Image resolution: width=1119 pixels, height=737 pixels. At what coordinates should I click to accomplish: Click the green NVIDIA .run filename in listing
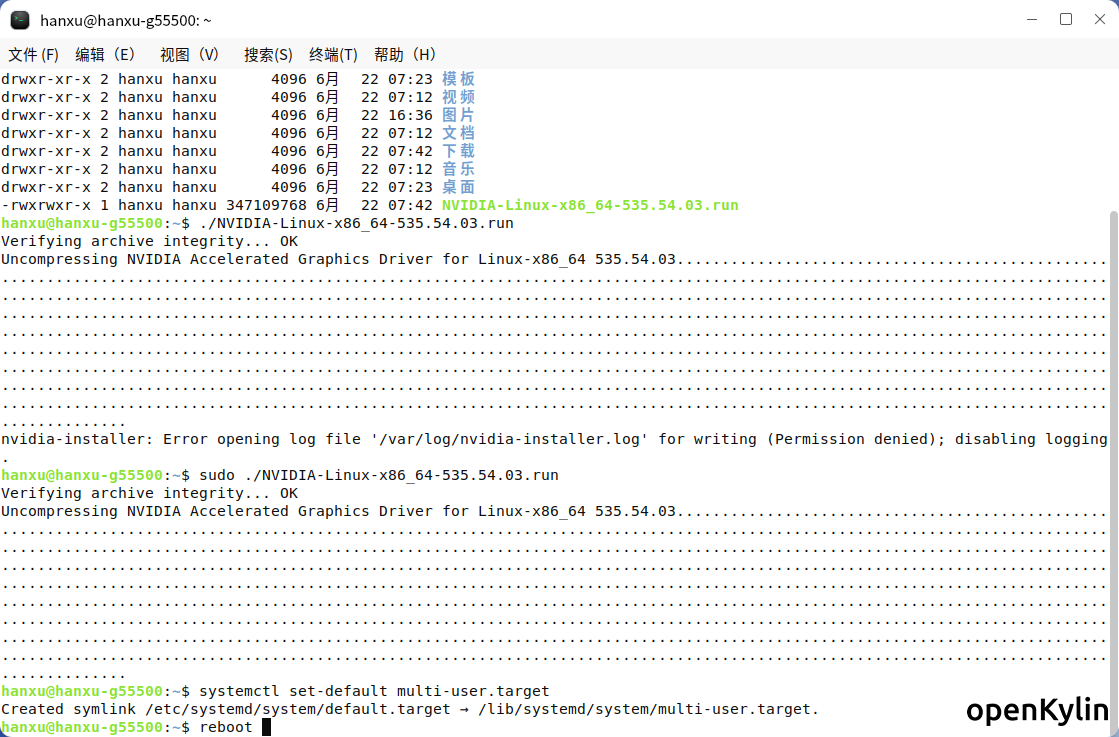pos(590,205)
